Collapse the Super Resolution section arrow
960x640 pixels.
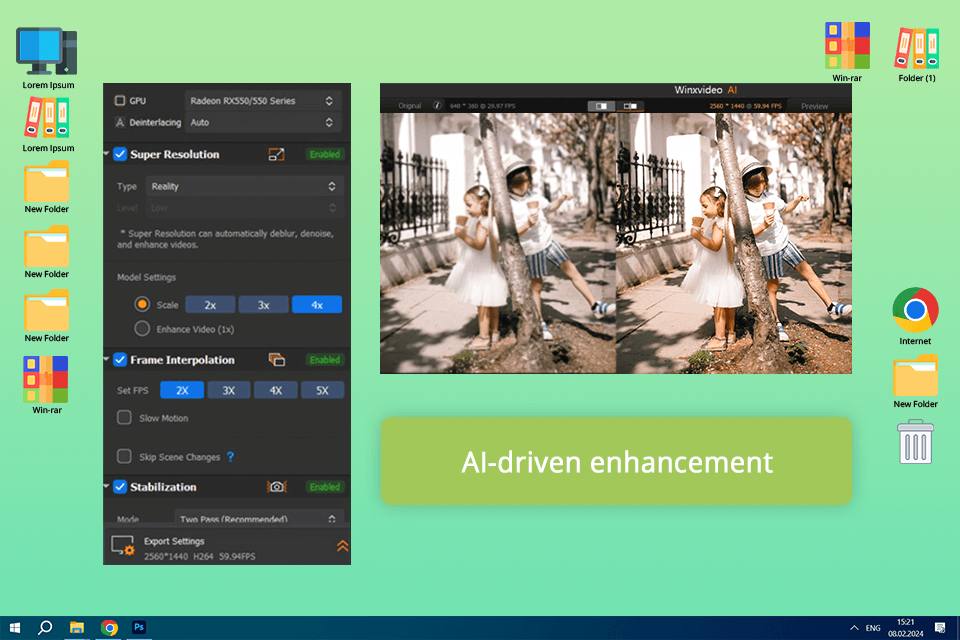pos(107,153)
